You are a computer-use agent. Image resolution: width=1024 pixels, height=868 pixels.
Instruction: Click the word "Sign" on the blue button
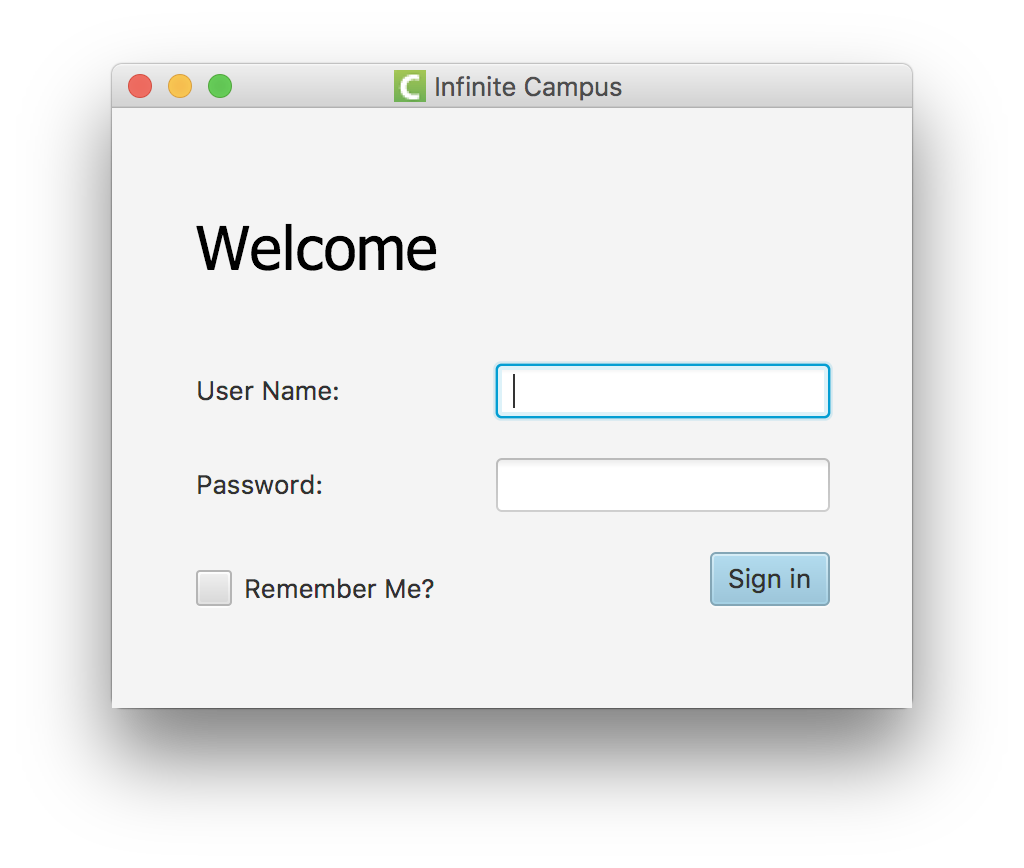pyautogui.click(x=754, y=579)
